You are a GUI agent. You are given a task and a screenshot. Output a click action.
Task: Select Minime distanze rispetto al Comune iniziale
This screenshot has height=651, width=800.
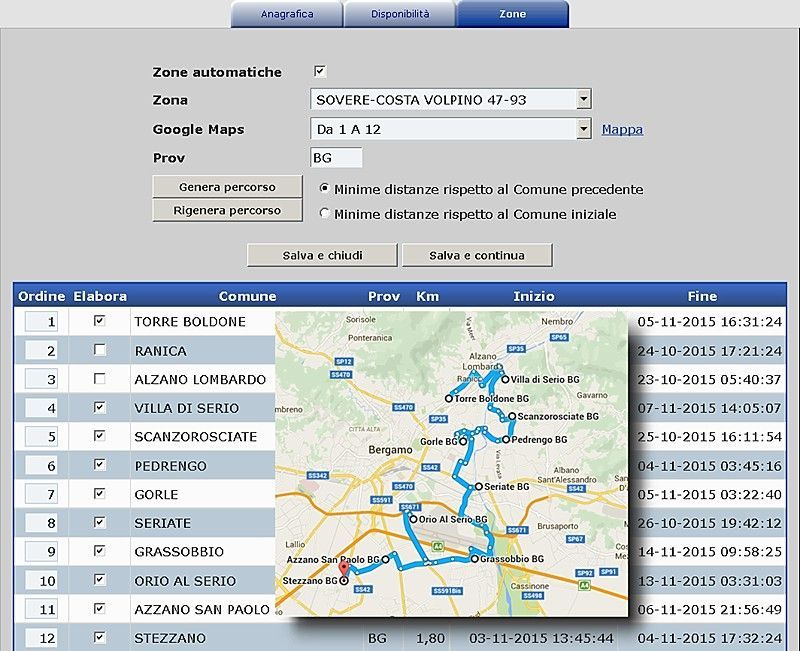[x=324, y=213]
